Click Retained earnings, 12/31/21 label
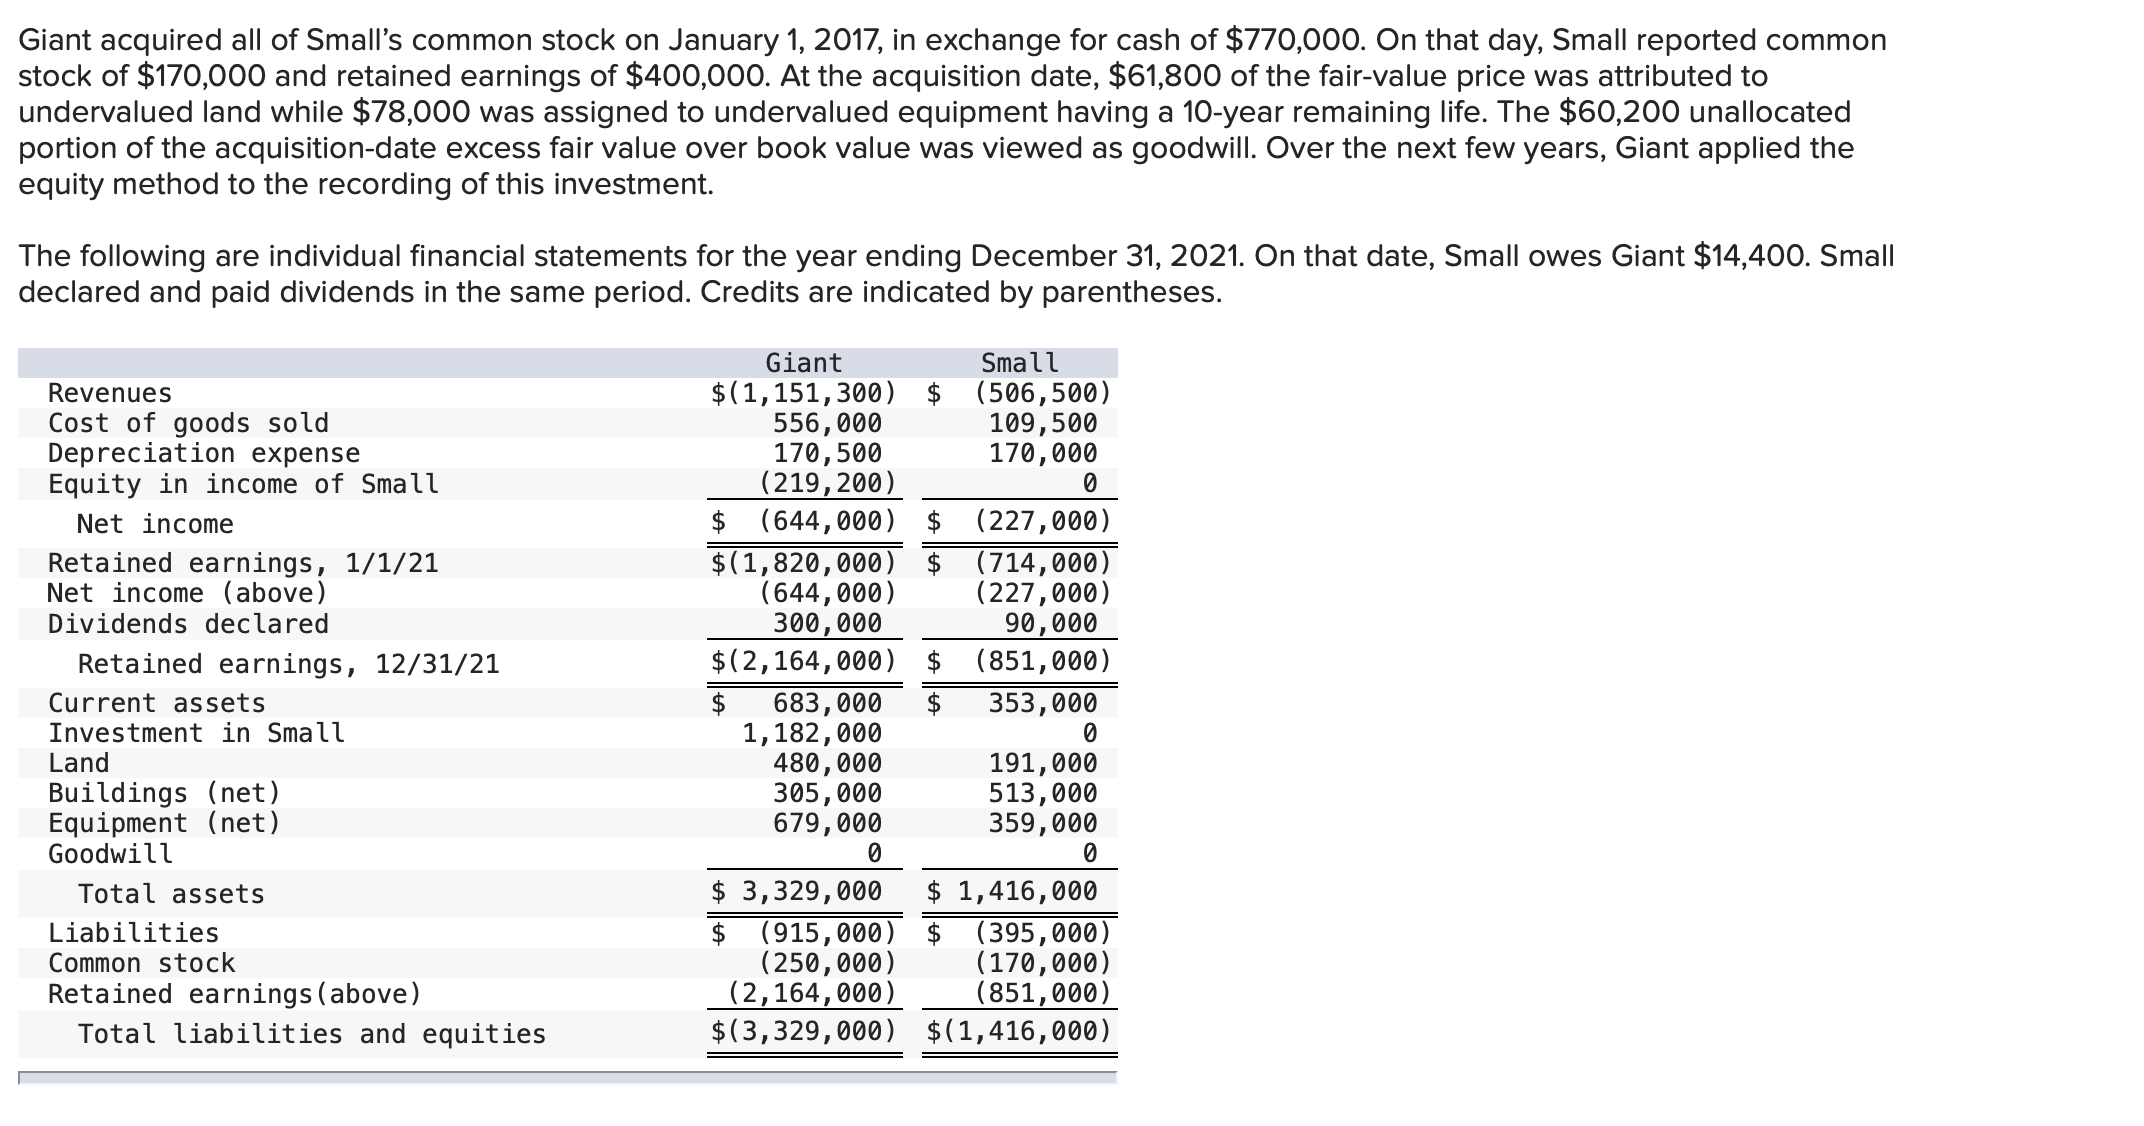This screenshot has height=1126, width=2144. [x=289, y=664]
